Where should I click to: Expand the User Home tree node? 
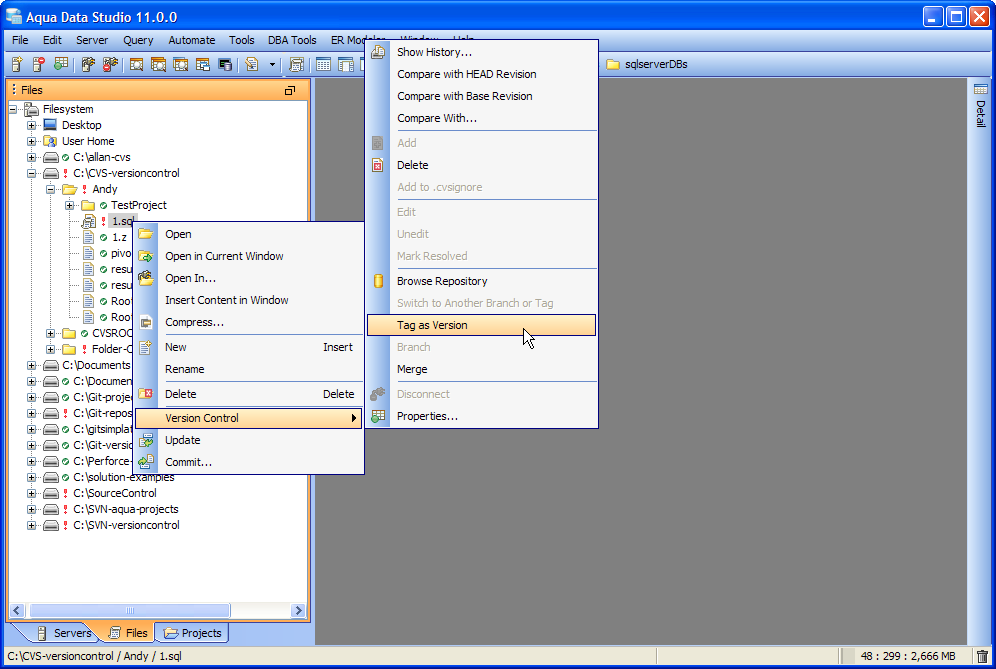(x=32, y=141)
